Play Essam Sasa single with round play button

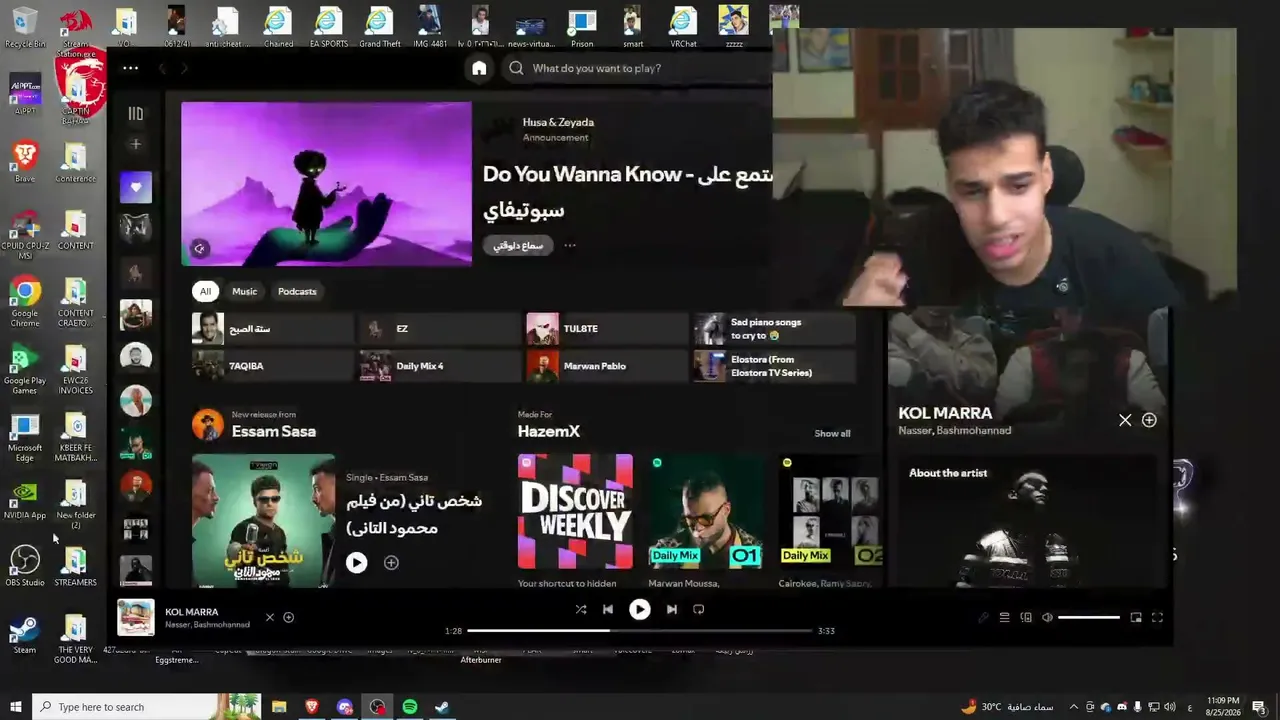[x=356, y=563]
